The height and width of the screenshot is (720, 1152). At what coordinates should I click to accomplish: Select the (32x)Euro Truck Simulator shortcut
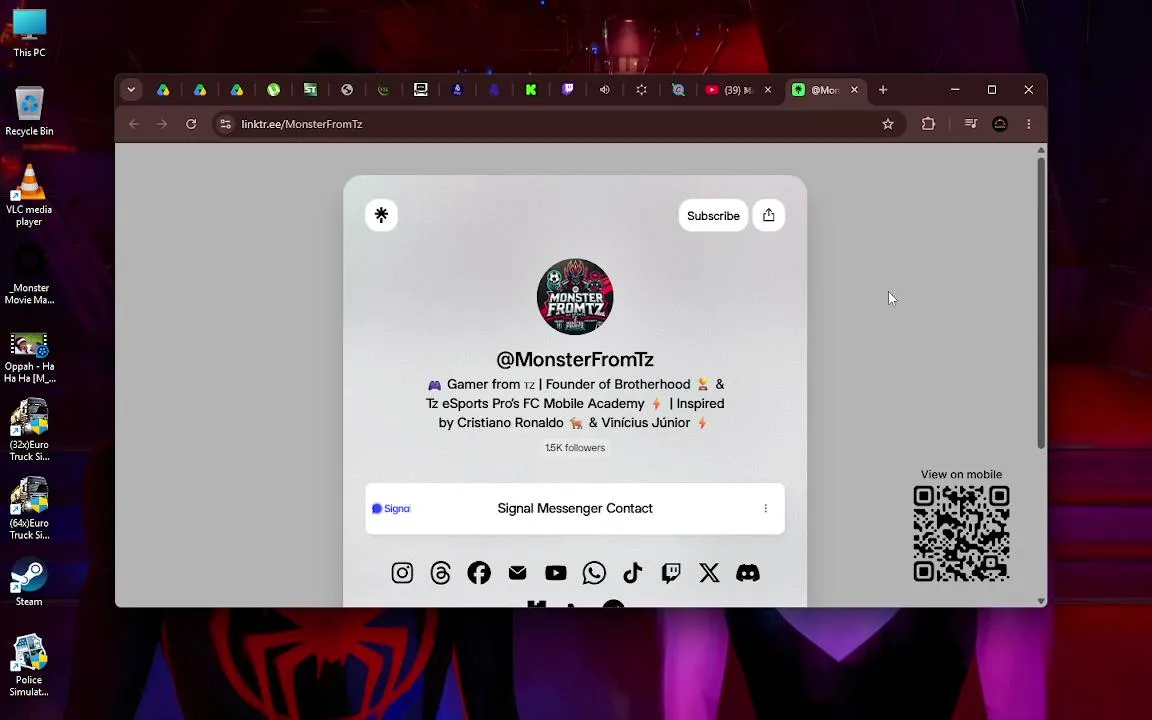point(29,429)
